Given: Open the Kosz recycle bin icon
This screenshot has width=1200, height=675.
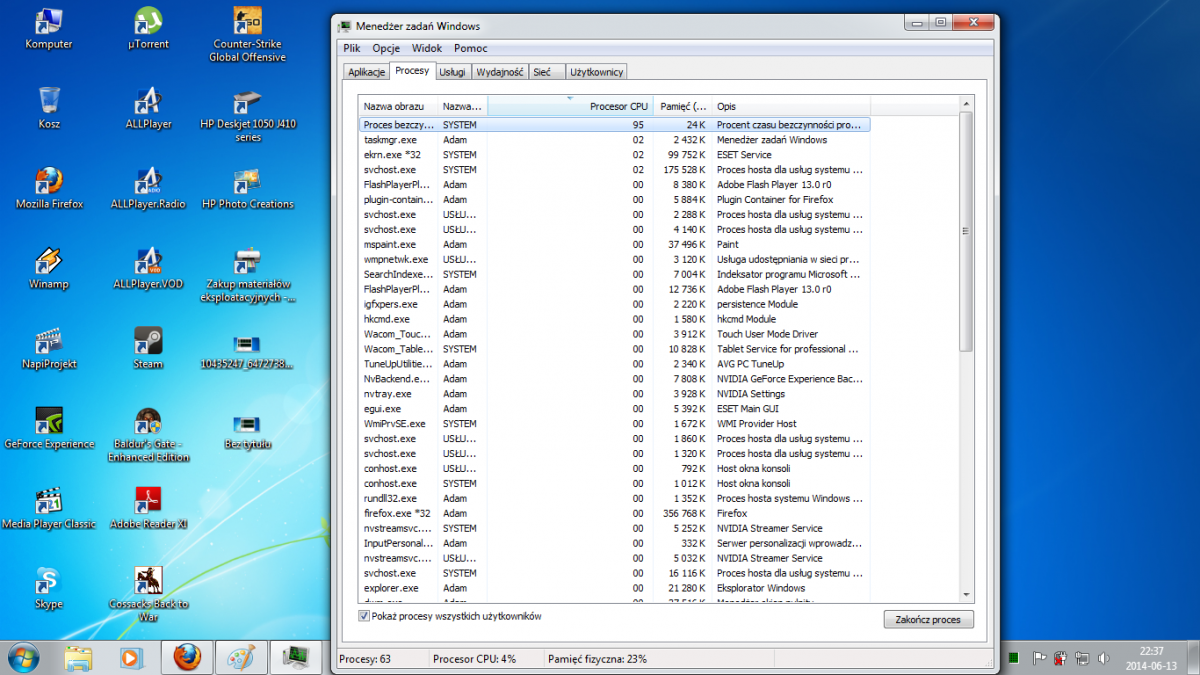Looking at the screenshot, I should [49, 108].
